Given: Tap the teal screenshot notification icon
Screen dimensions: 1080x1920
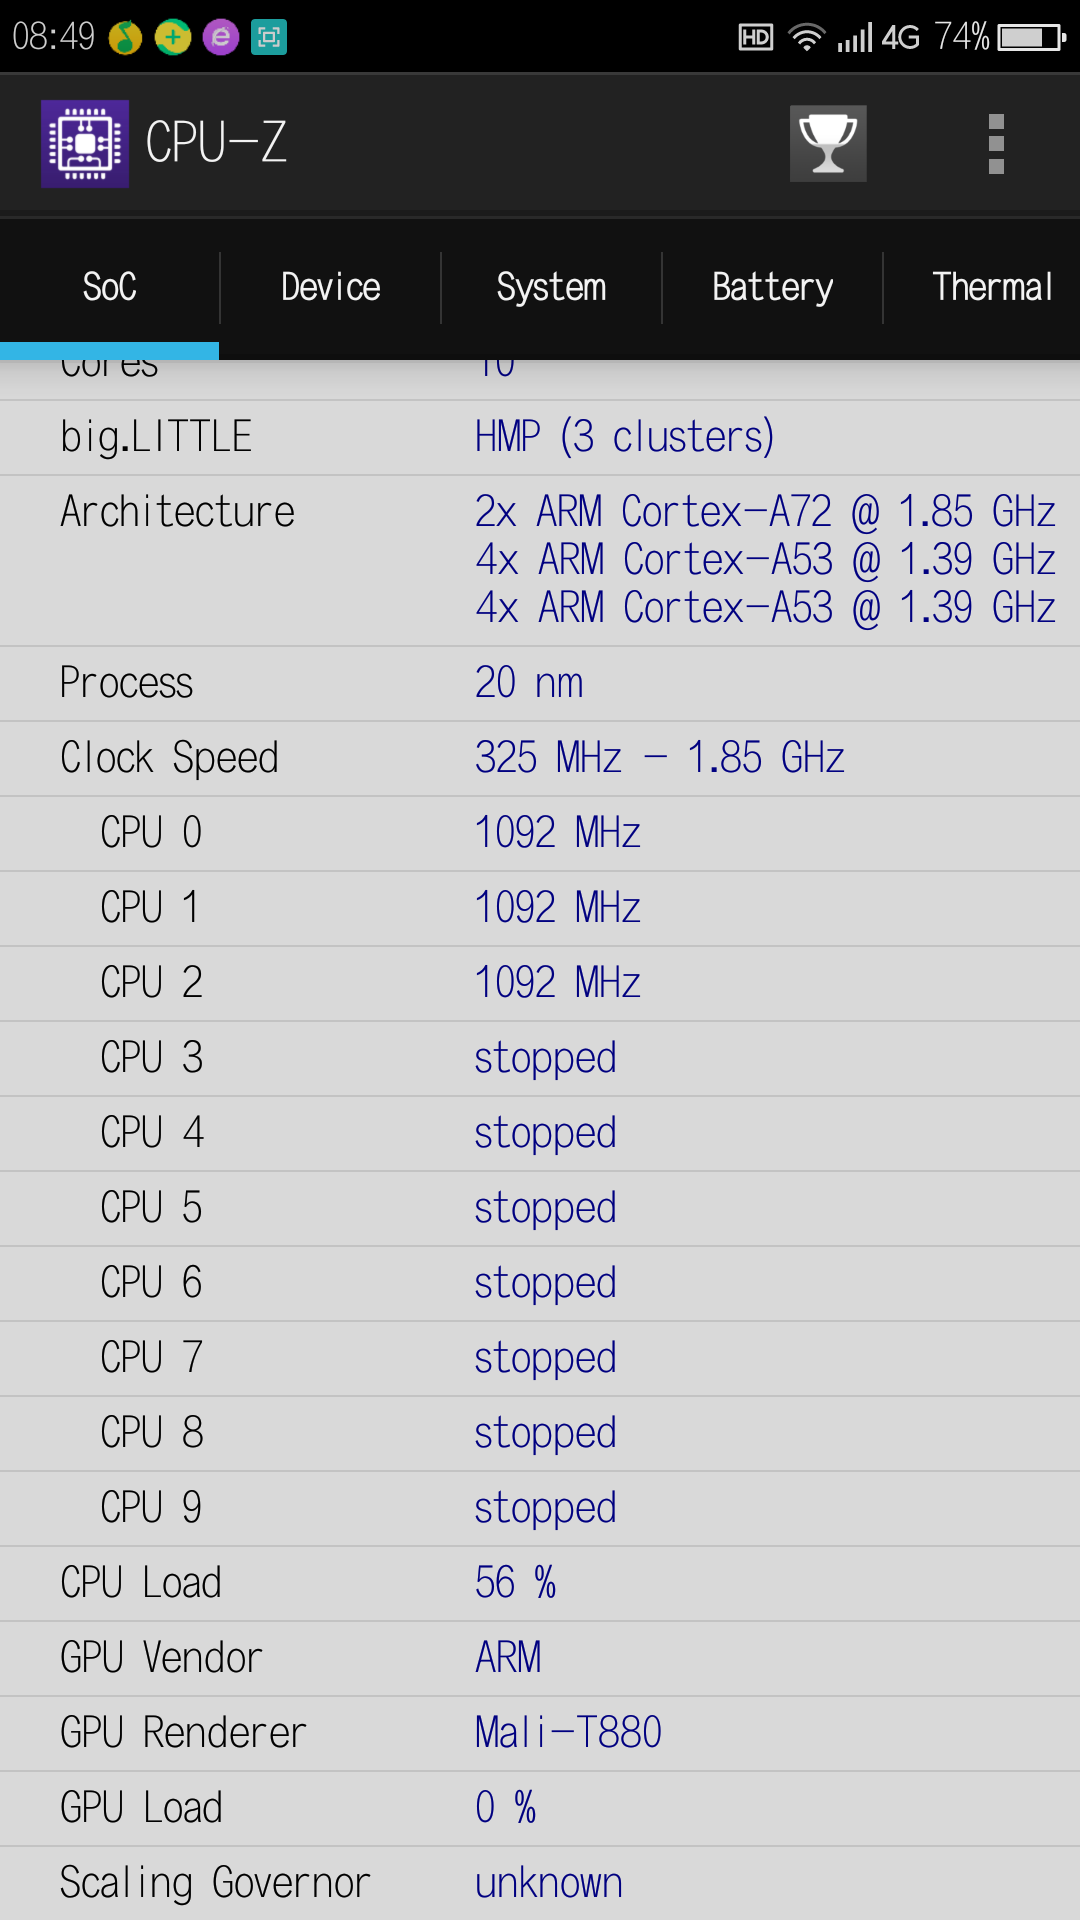Looking at the screenshot, I should pos(269,38).
